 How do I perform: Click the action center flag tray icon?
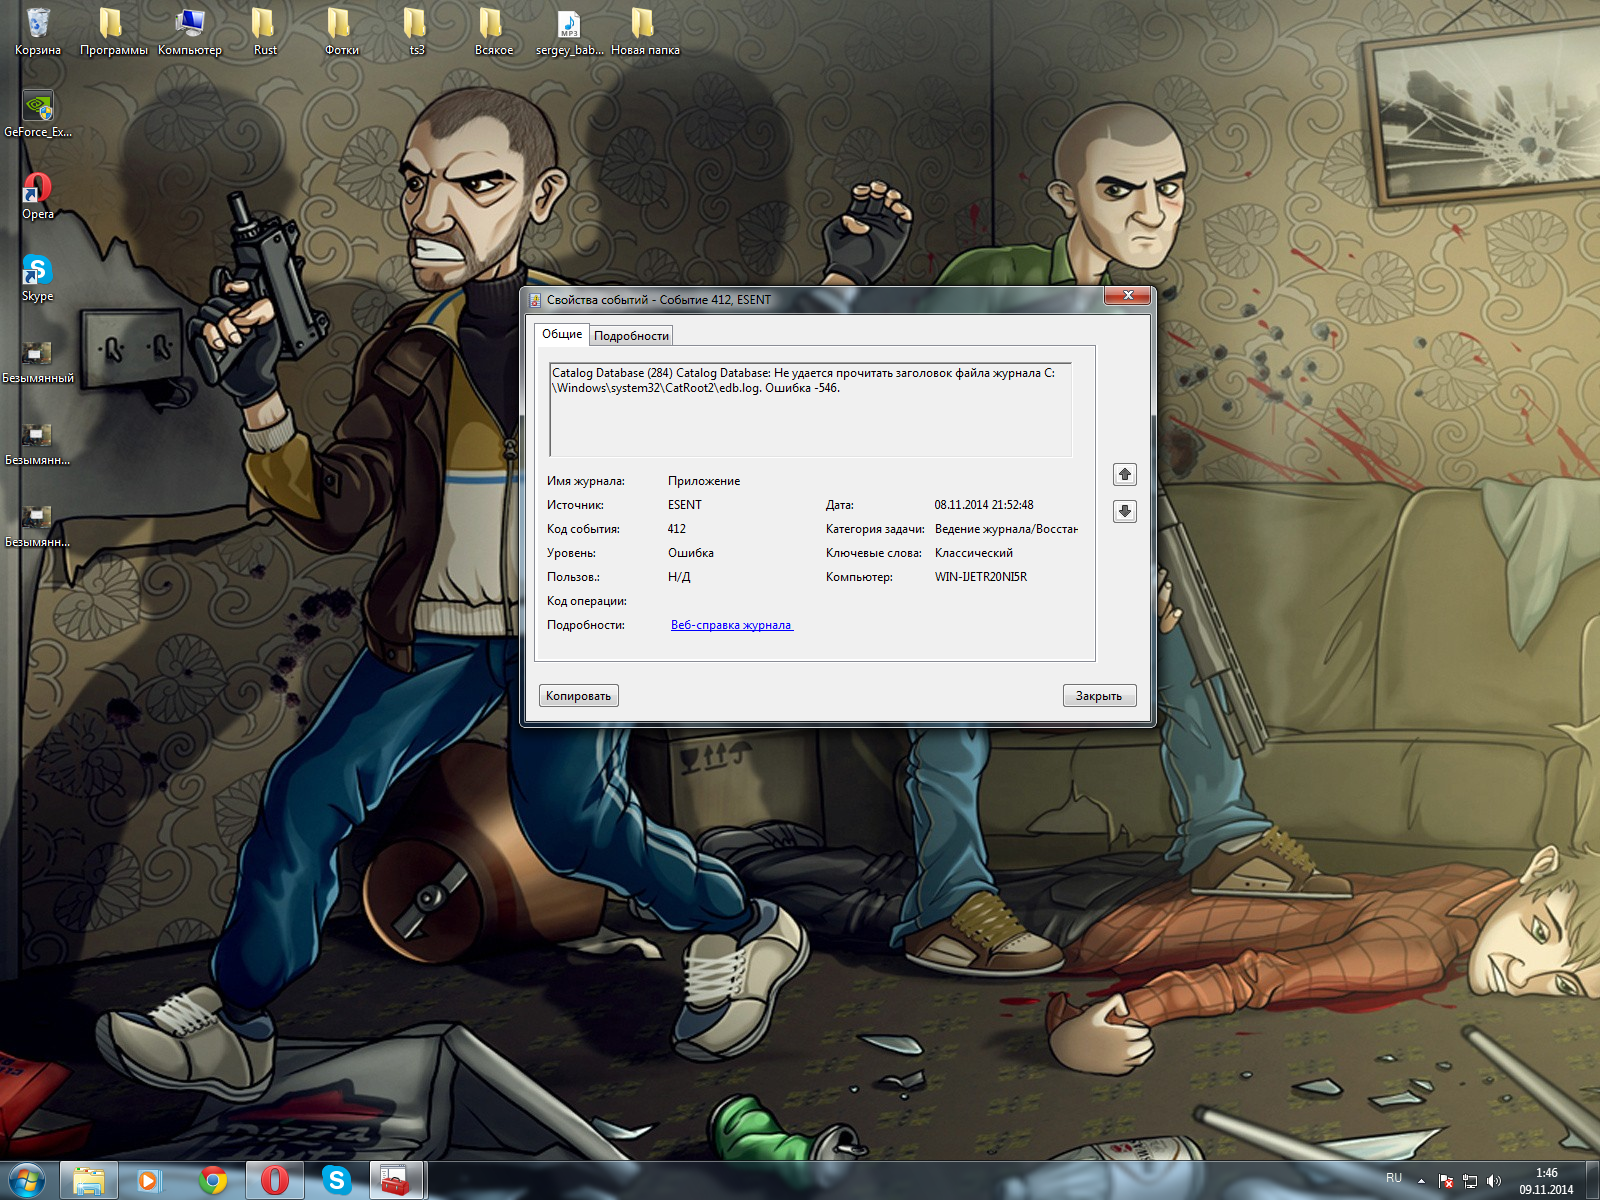click(x=1446, y=1181)
